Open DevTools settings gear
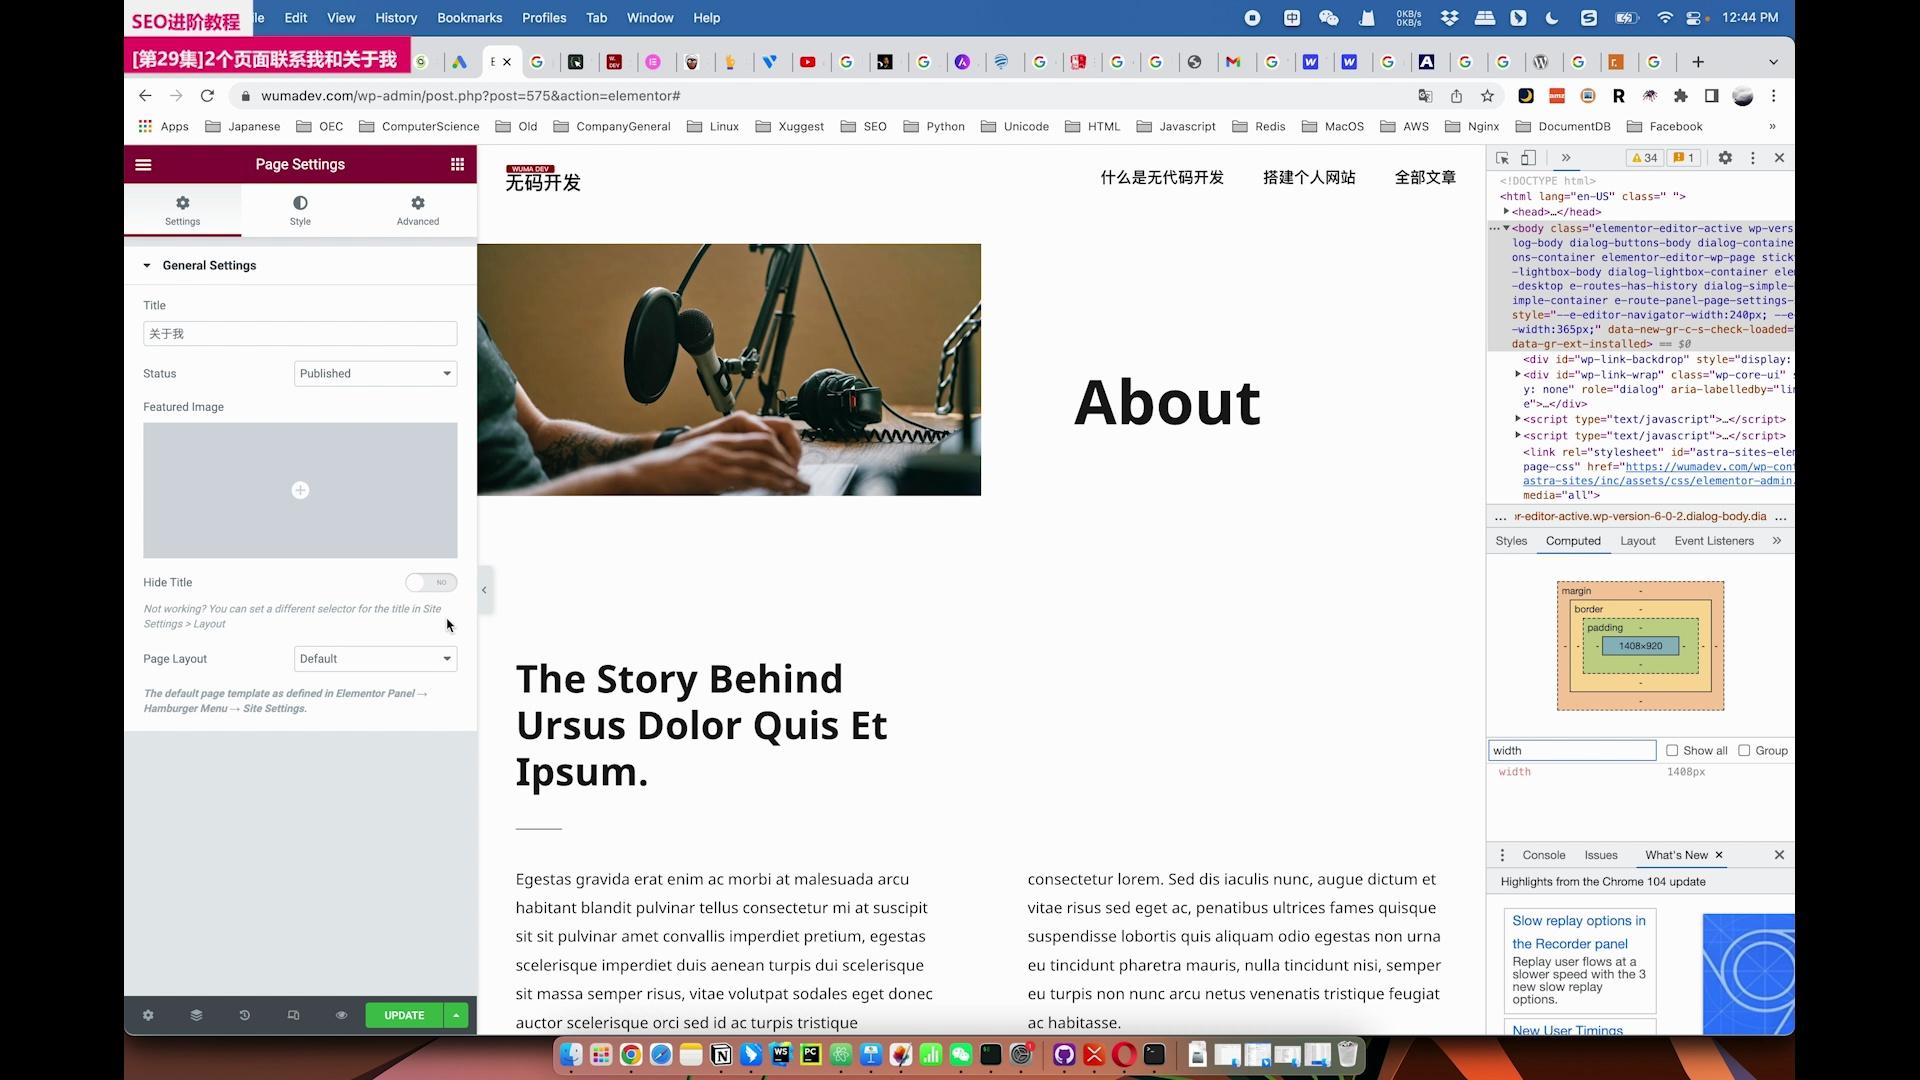 click(x=1725, y=158)
